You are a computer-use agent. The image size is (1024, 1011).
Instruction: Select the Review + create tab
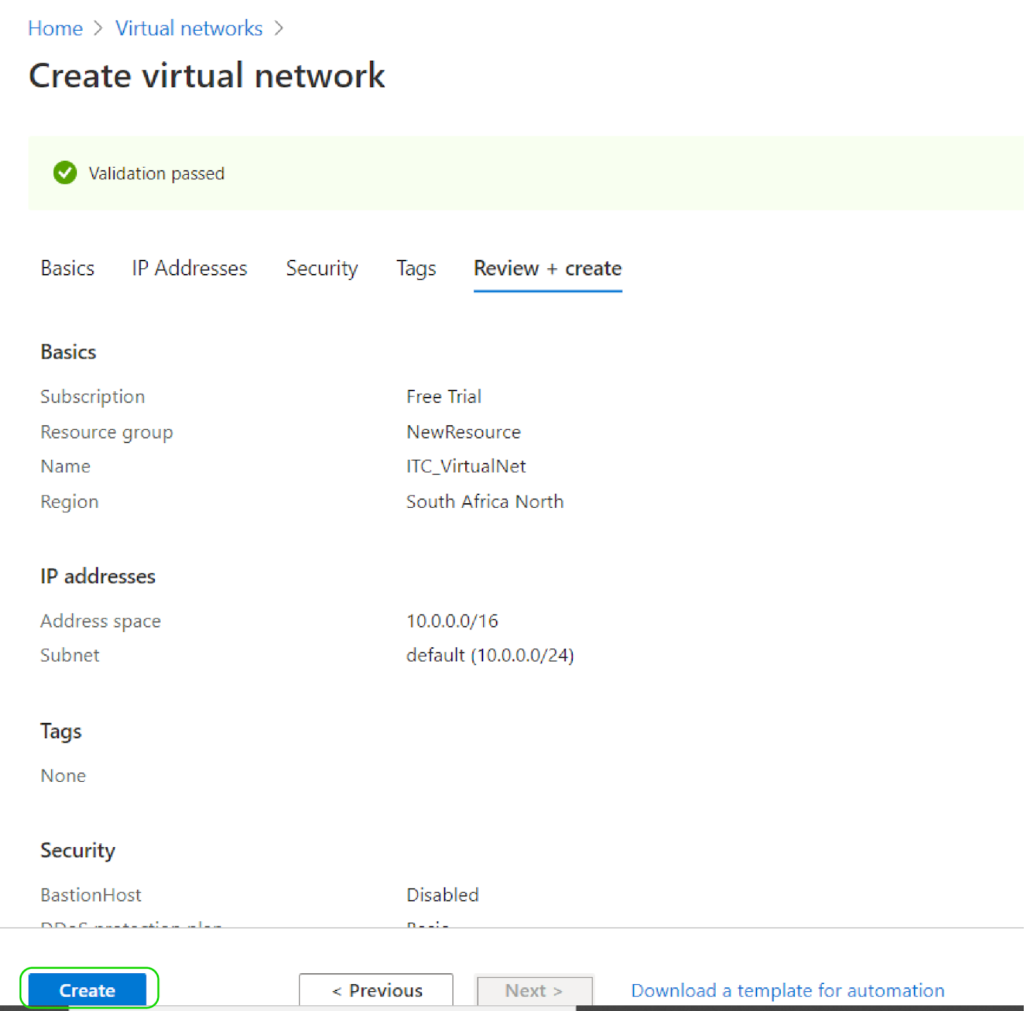pos(547,268)
